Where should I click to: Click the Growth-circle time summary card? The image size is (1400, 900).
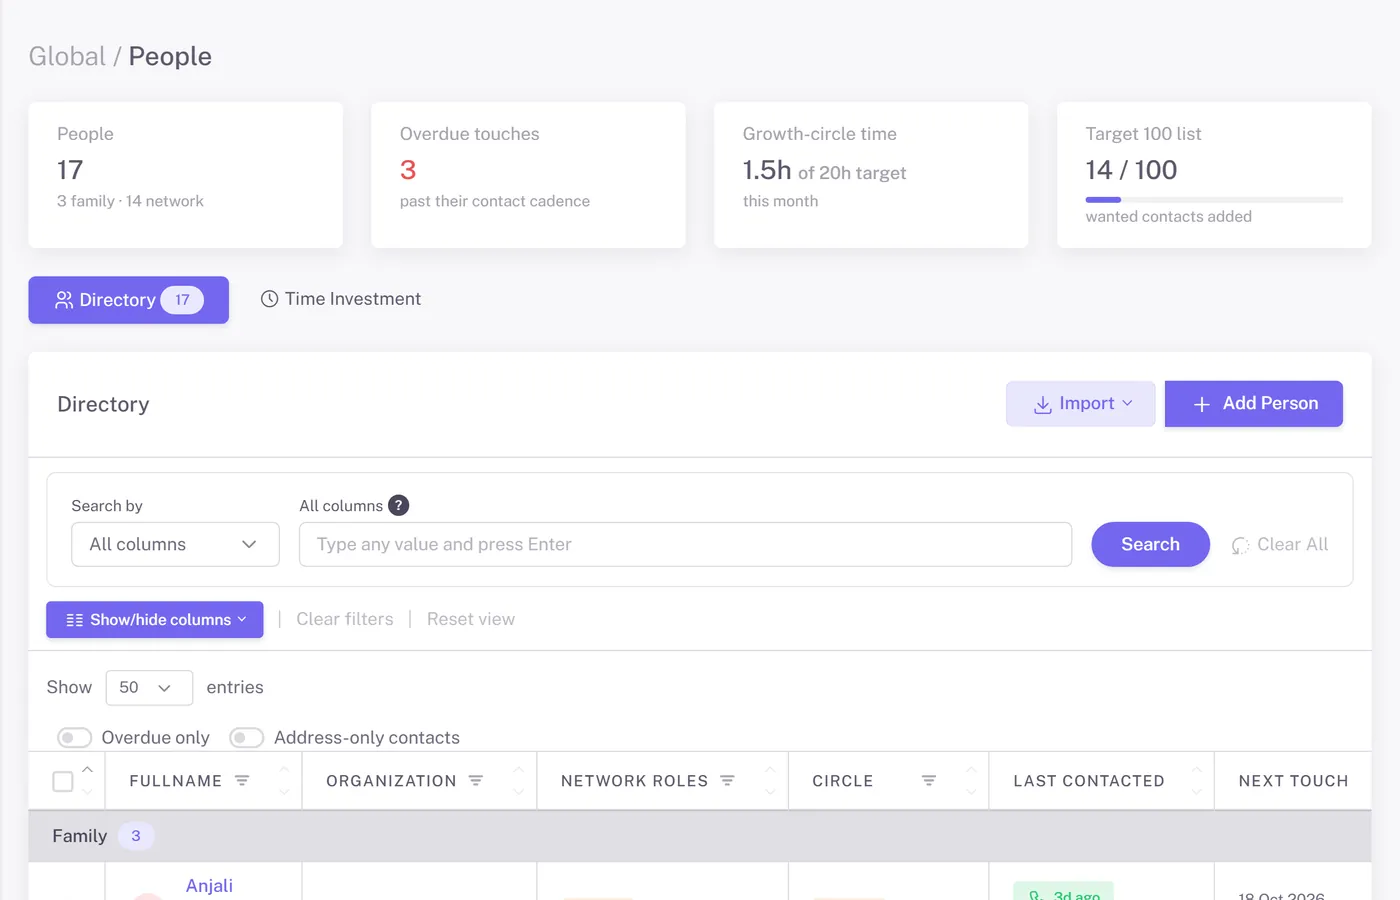click(871, 175)
